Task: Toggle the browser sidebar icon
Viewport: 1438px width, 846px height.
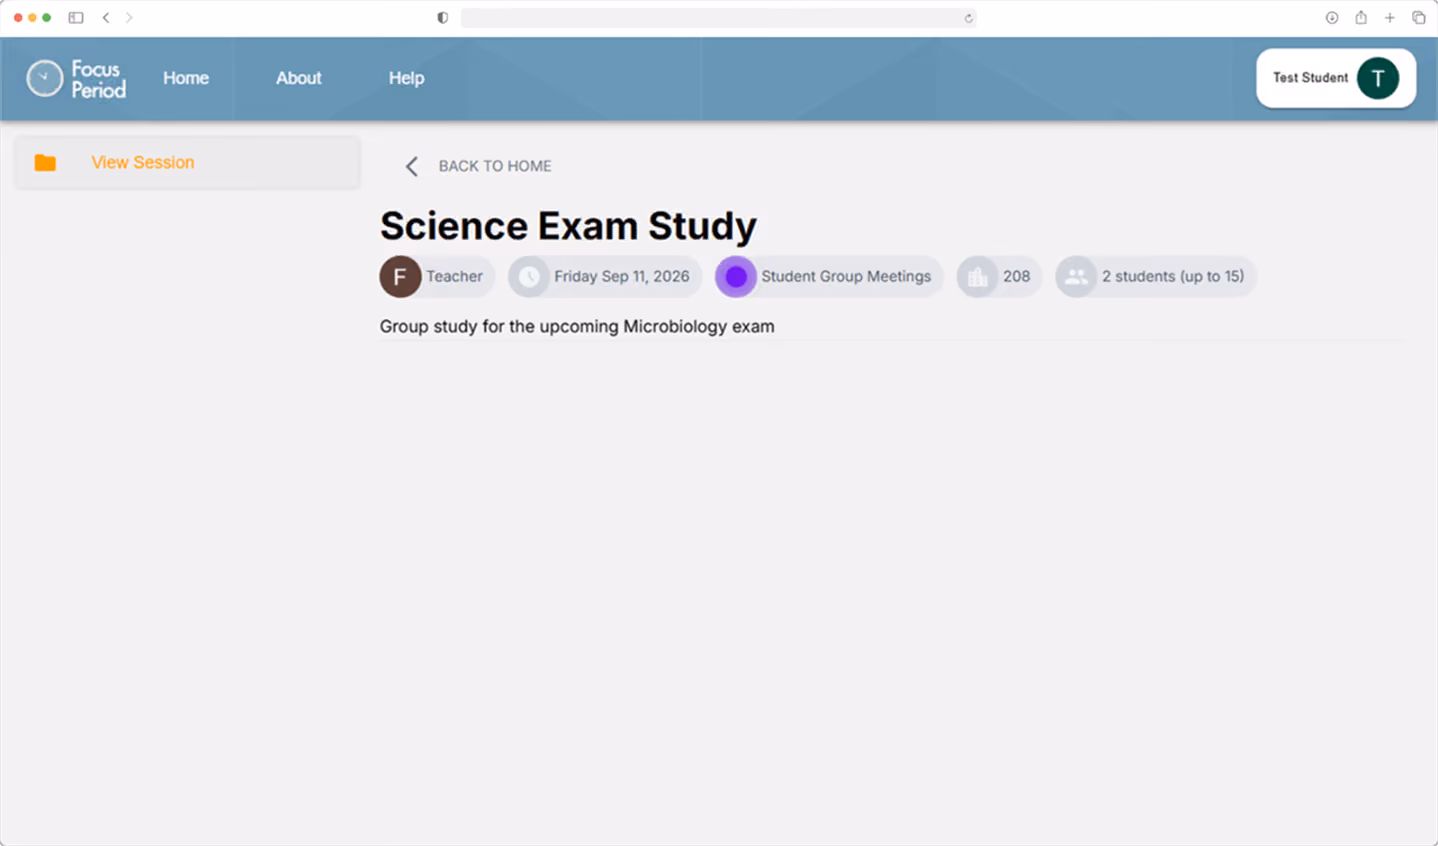Action: (x=76, y=18)
